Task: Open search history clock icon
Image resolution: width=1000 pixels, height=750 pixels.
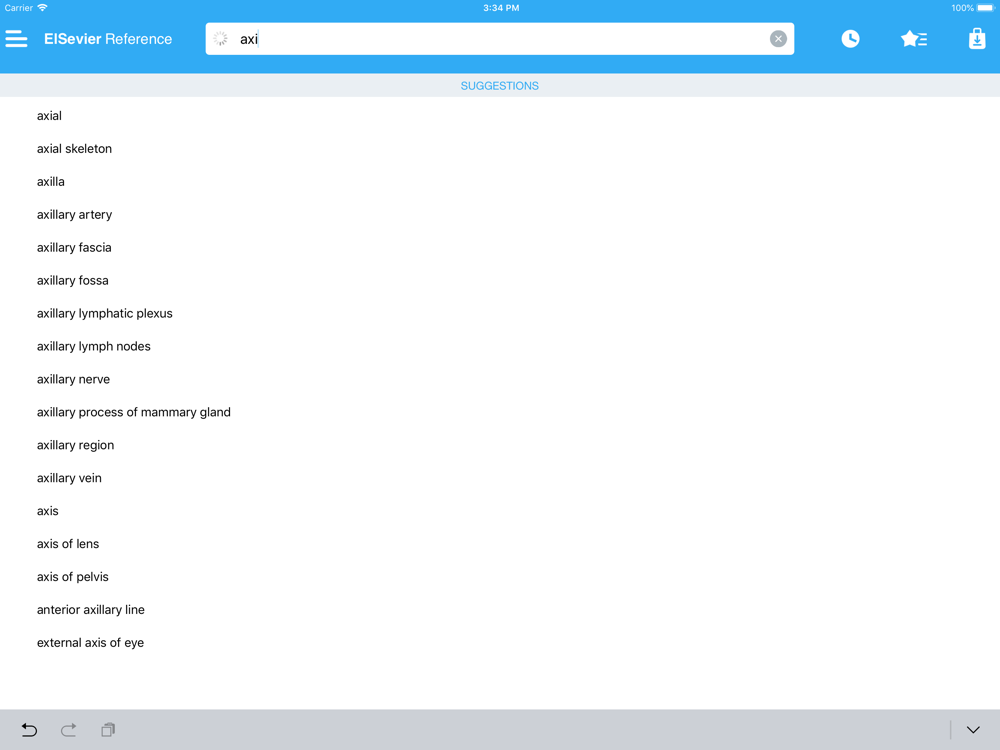Action: pyautogui.click(x=850, y=39)
